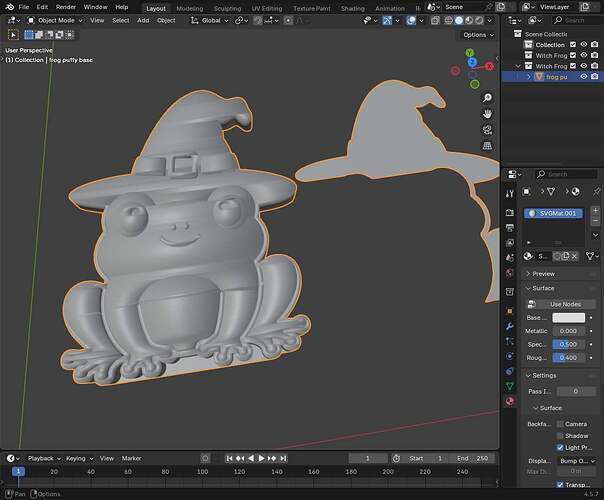This screenshot has width=604, height=500.
Task: Open the timeline Playback menu
Action: point(44,458)
